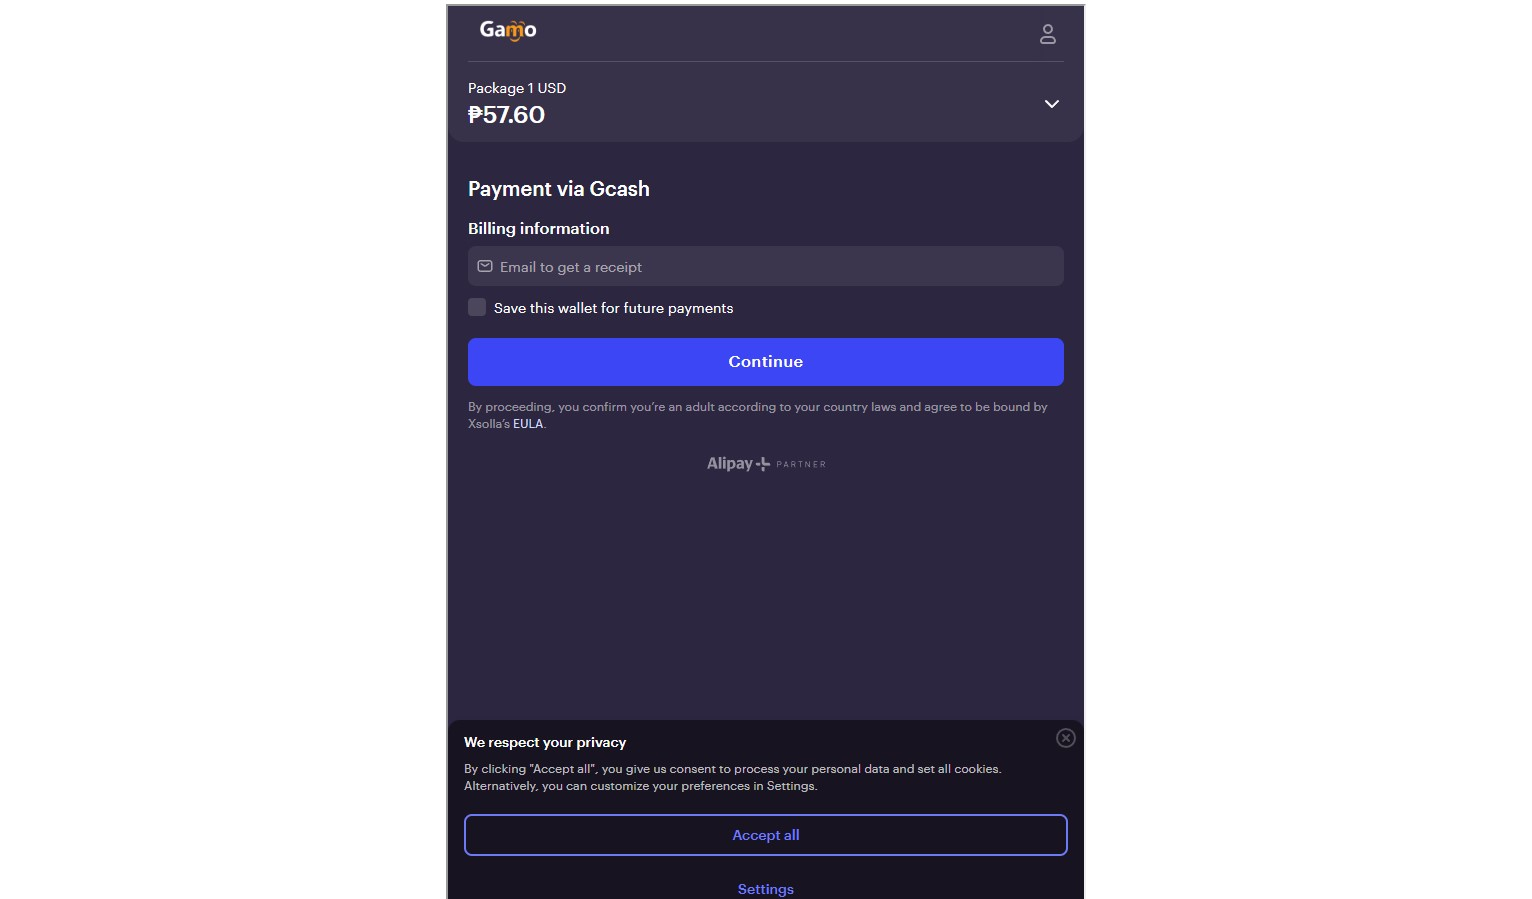Toggle via Save this wallet for future payments label
This screenshot has height=899, width=1532.
pos(613,308)
